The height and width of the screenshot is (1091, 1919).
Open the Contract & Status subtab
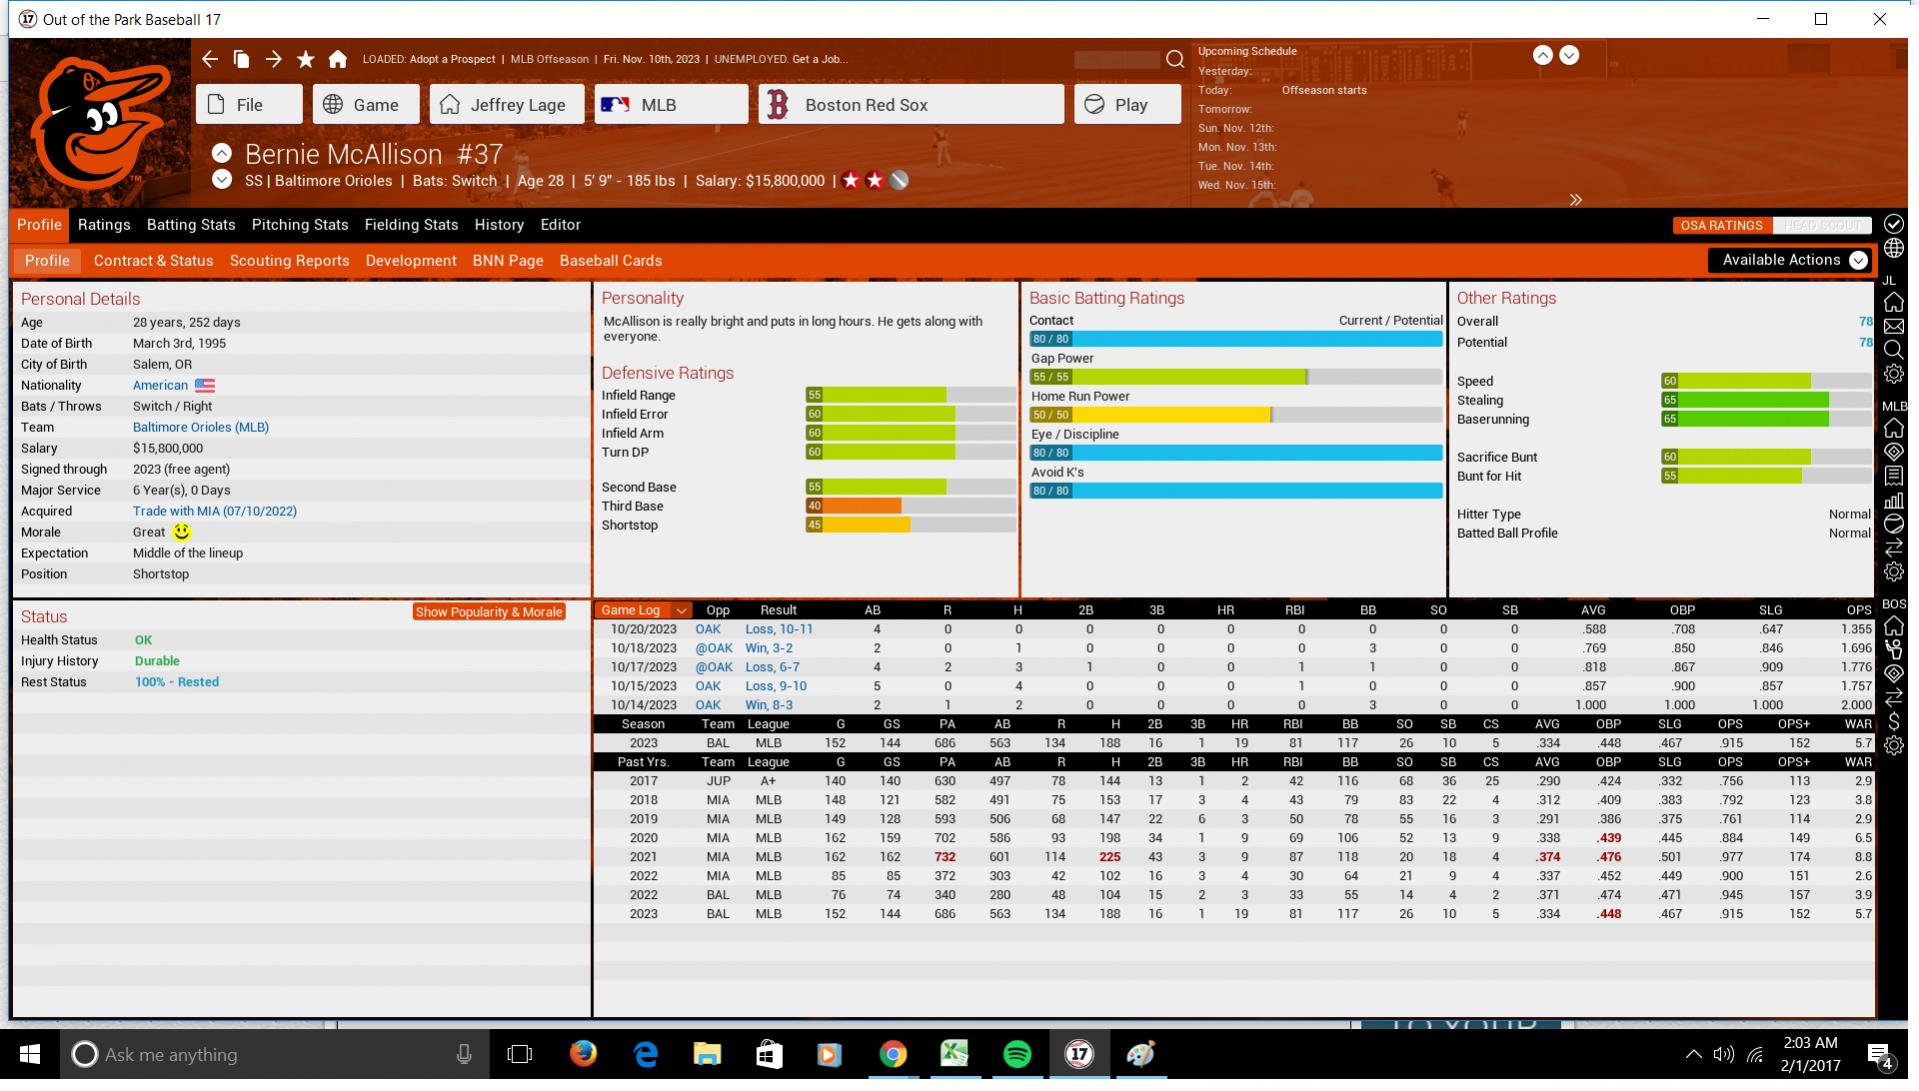coord(153,261)
